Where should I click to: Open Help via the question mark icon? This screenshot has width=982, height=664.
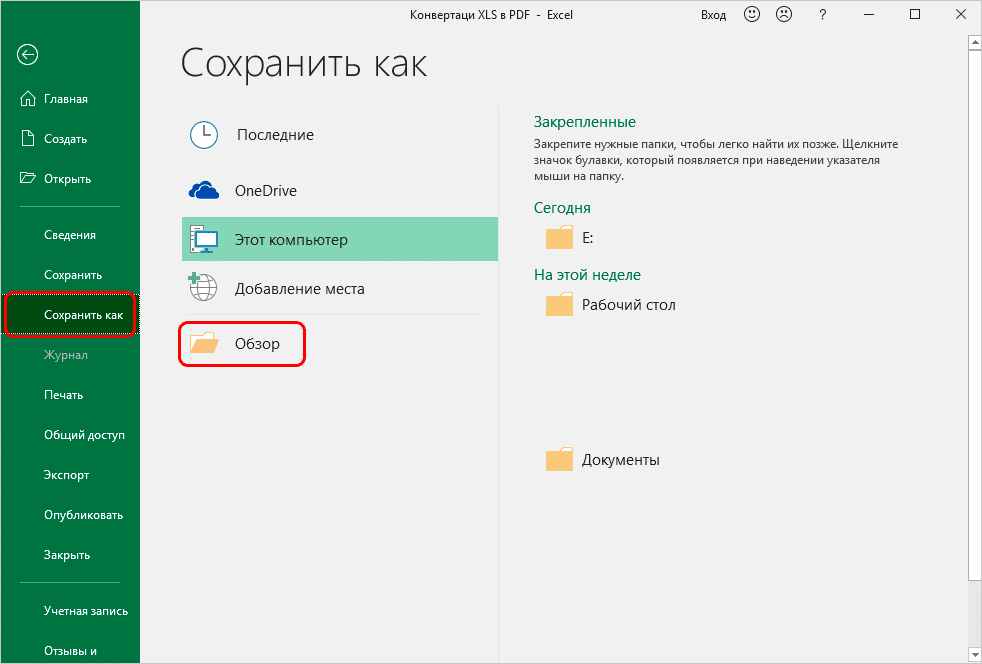[822, 14]
